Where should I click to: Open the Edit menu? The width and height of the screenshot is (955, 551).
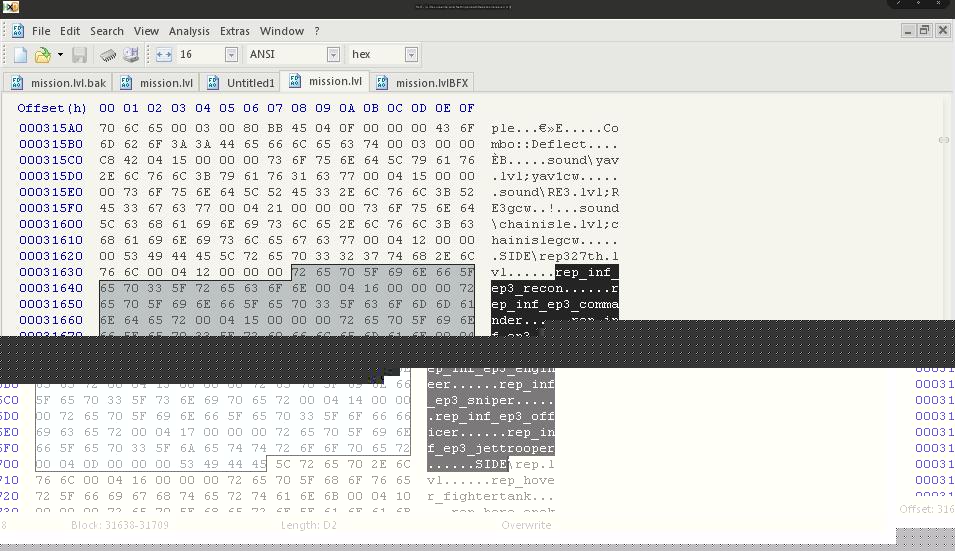coord(69,31)
